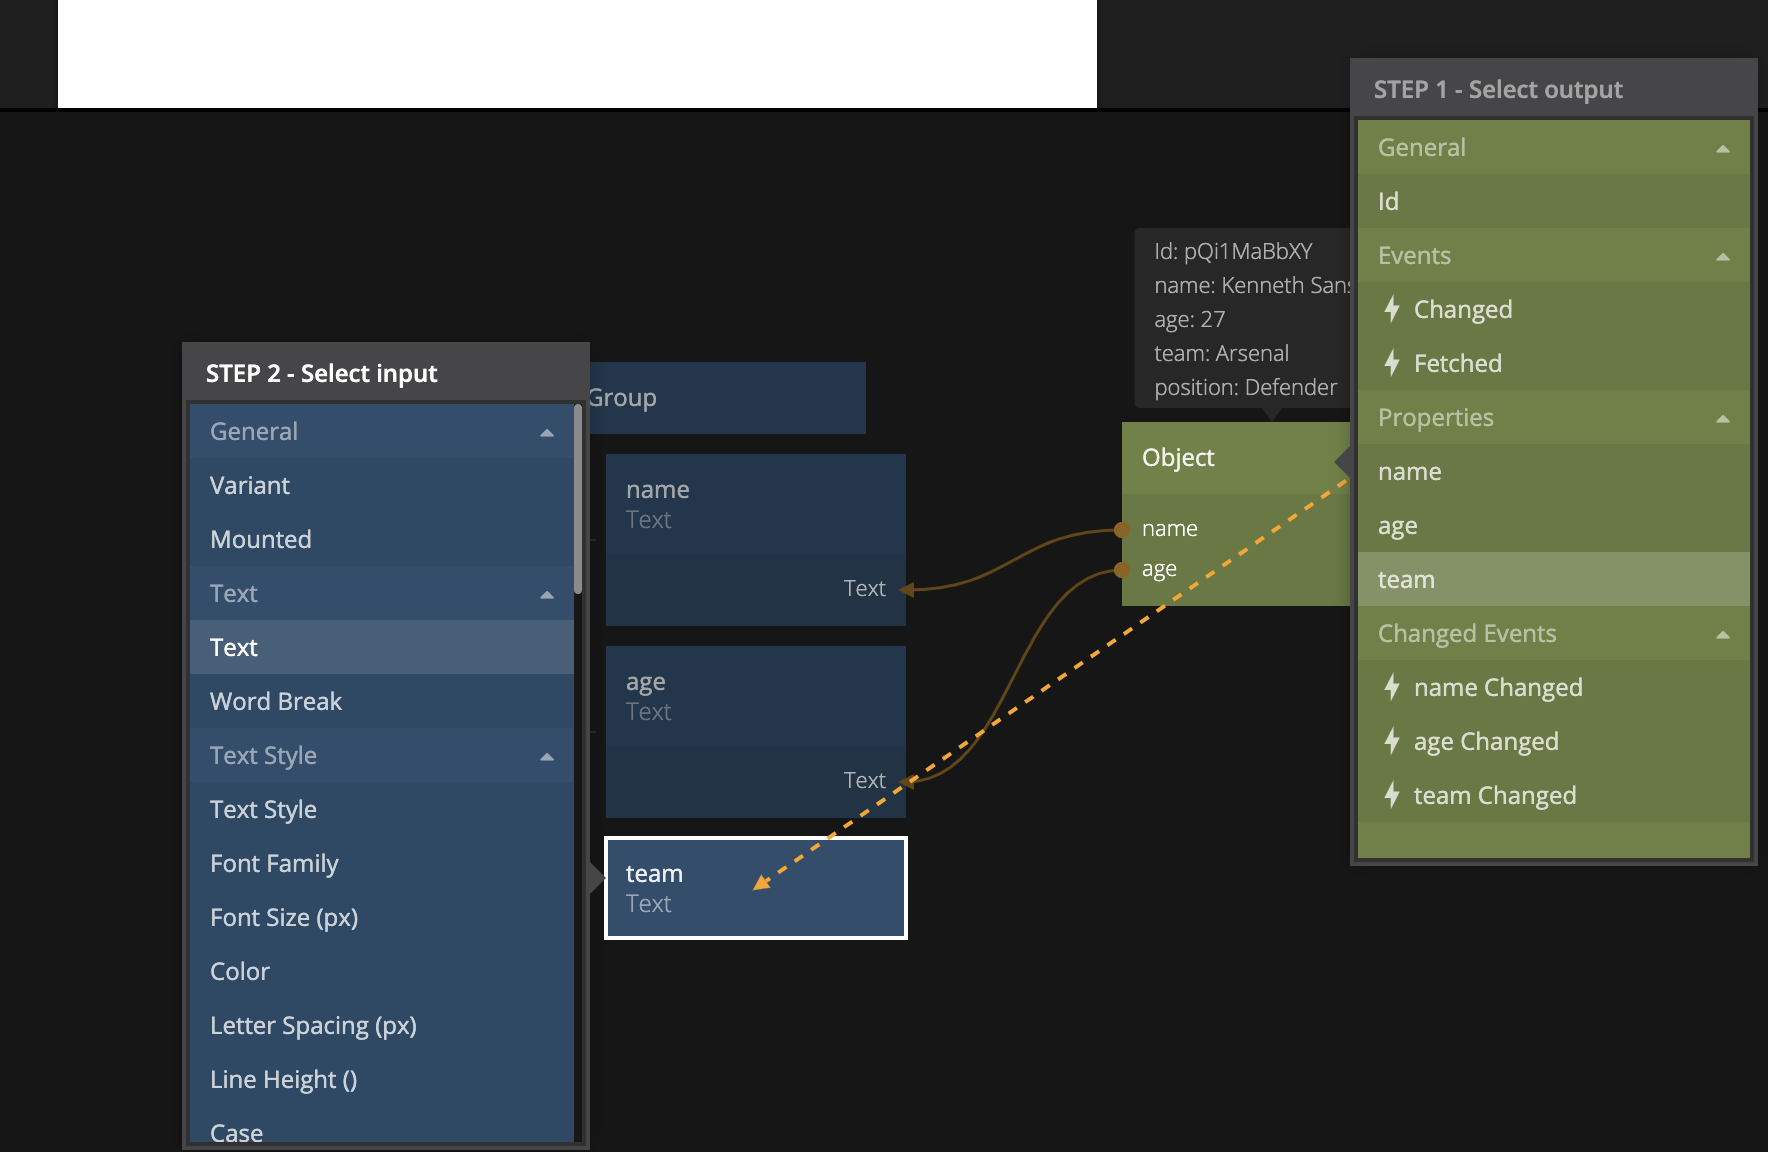
Task: Collapse the General section in output panel
Action: coord(1722,149)
